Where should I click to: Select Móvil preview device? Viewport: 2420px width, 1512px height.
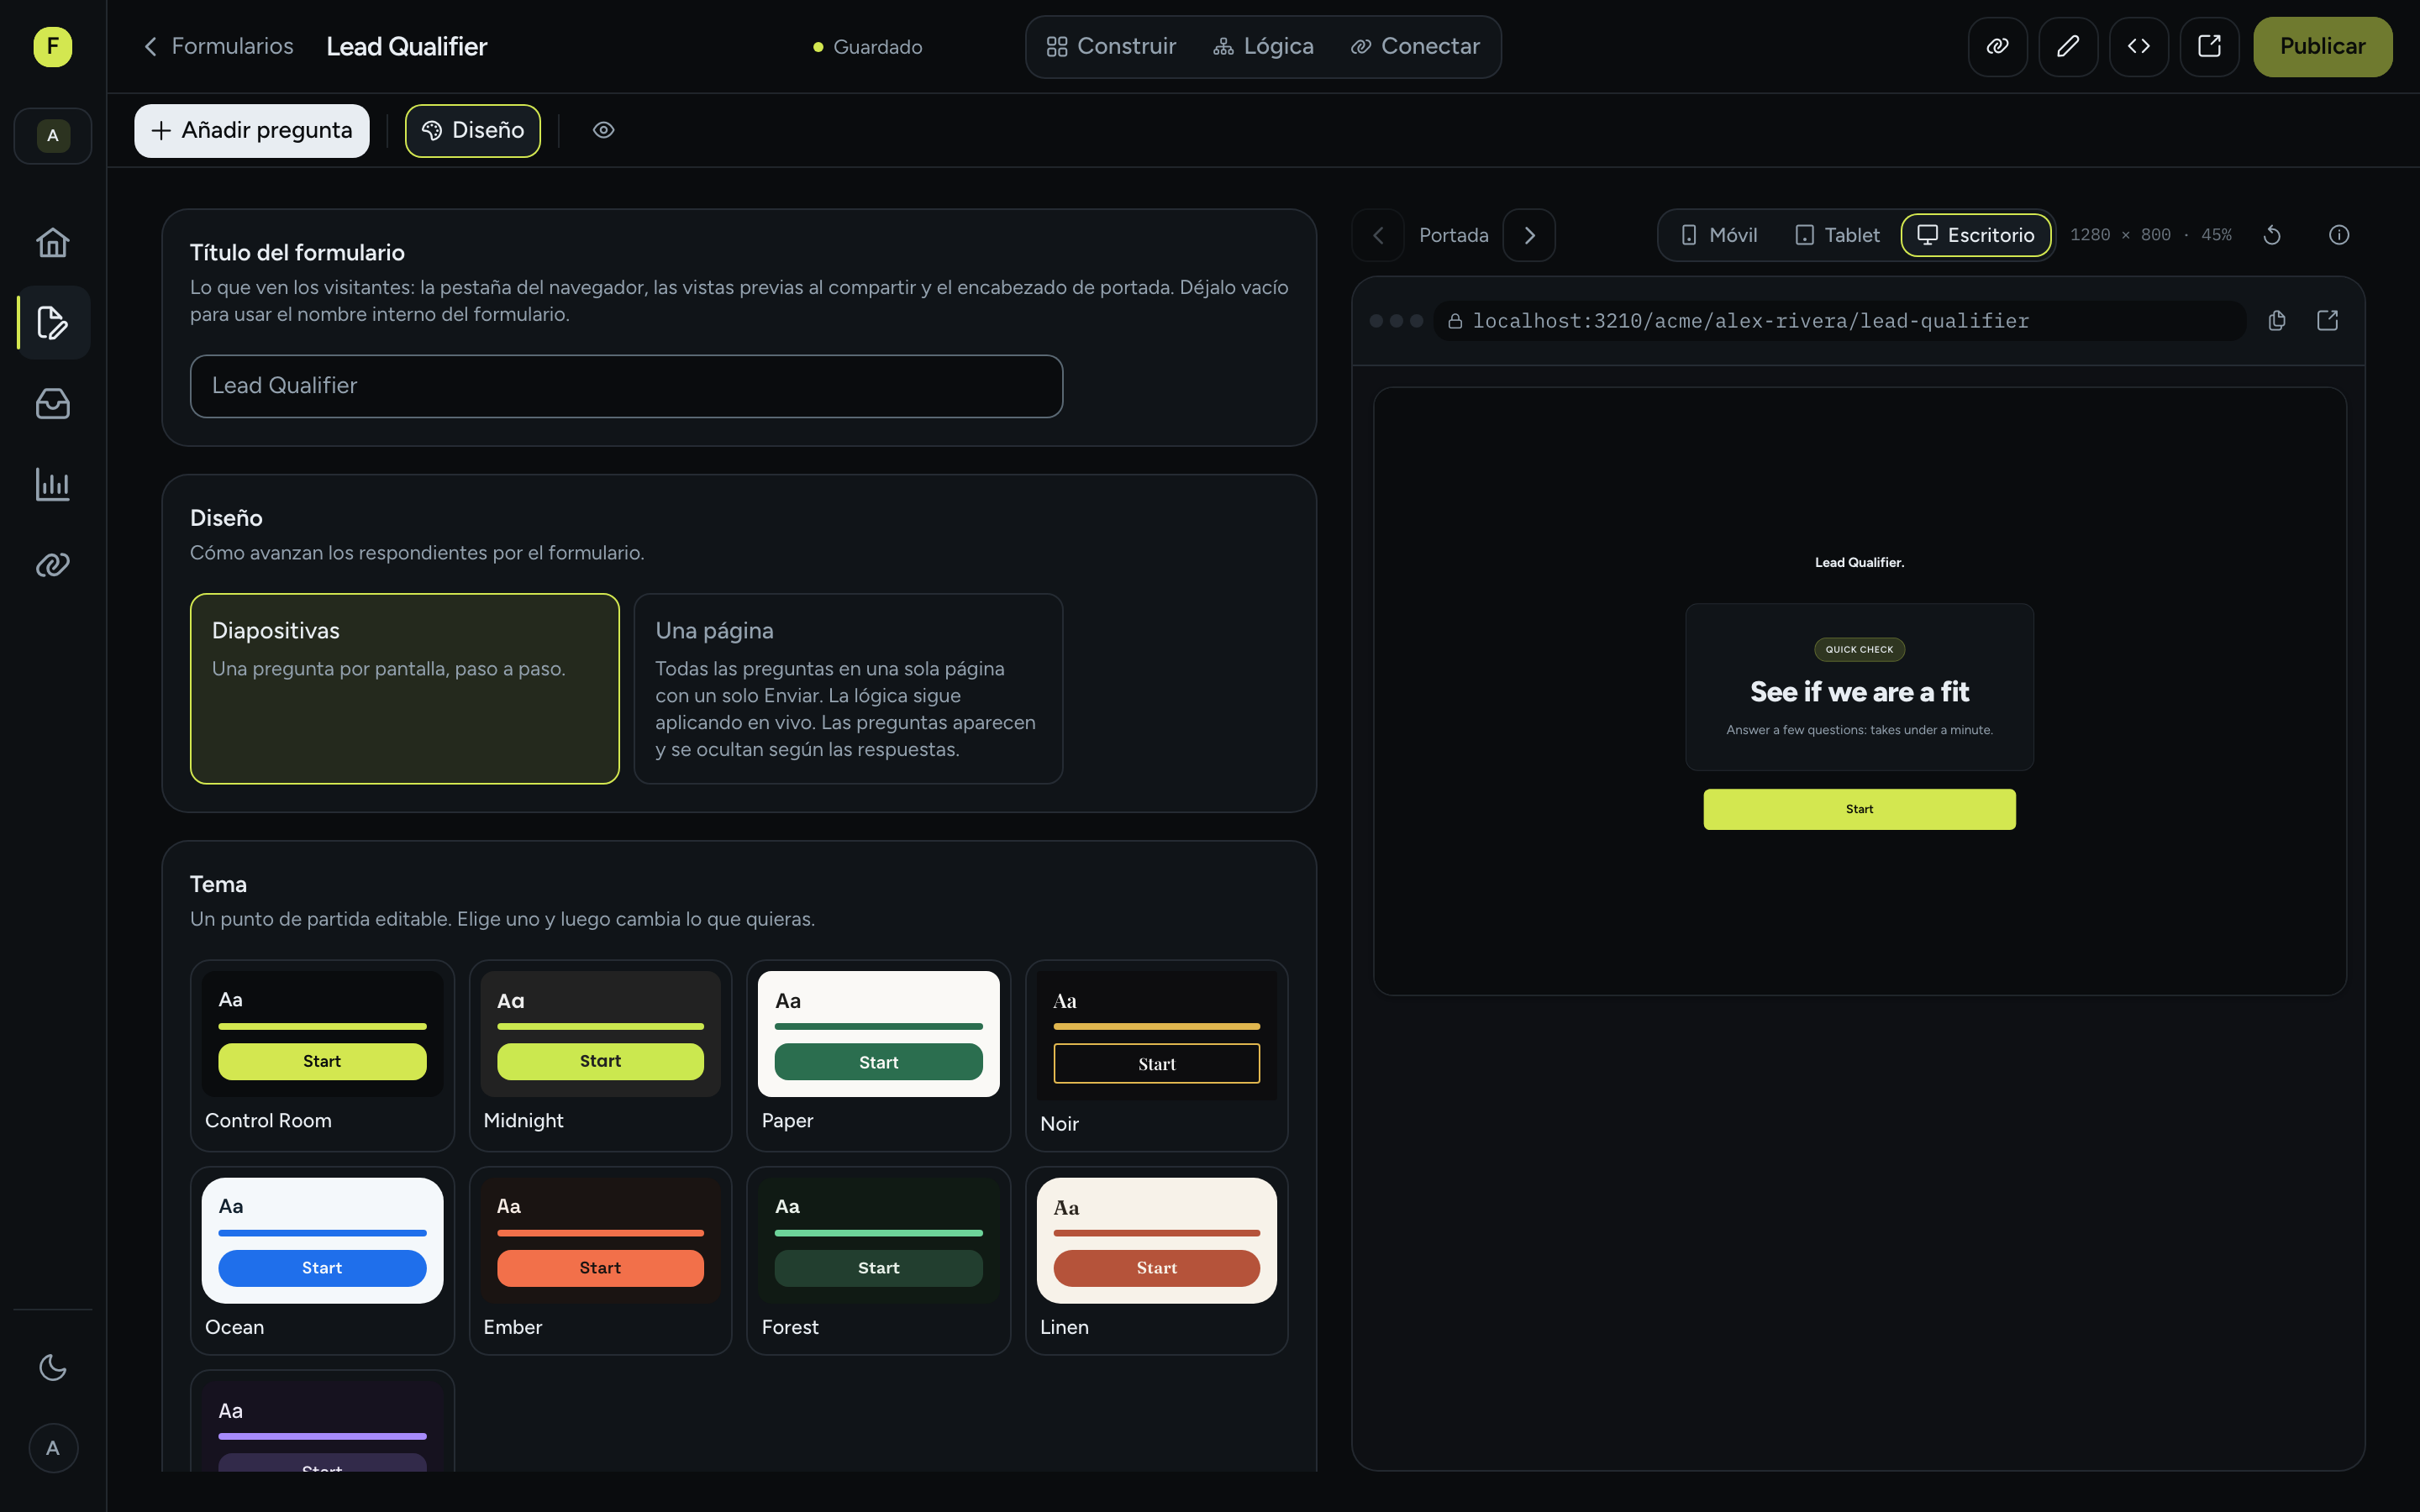click(x=1719, y=235)
